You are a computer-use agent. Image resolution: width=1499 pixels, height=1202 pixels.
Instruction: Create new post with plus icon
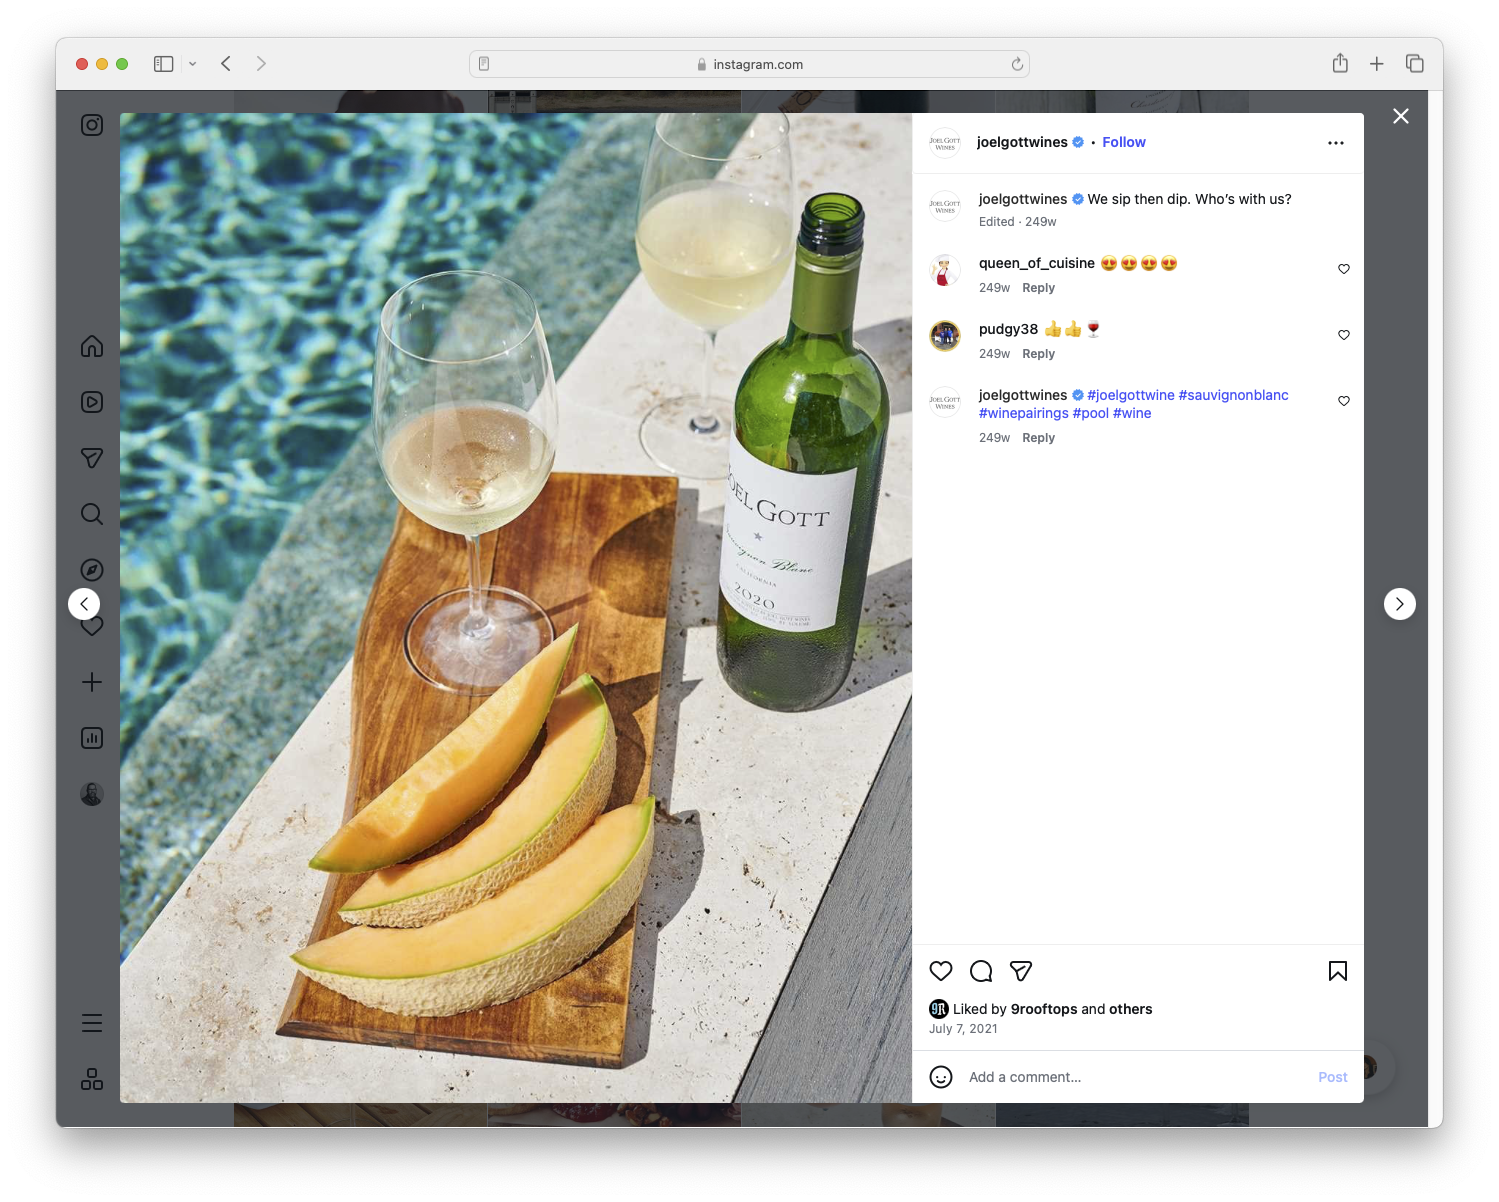[92, 682]
